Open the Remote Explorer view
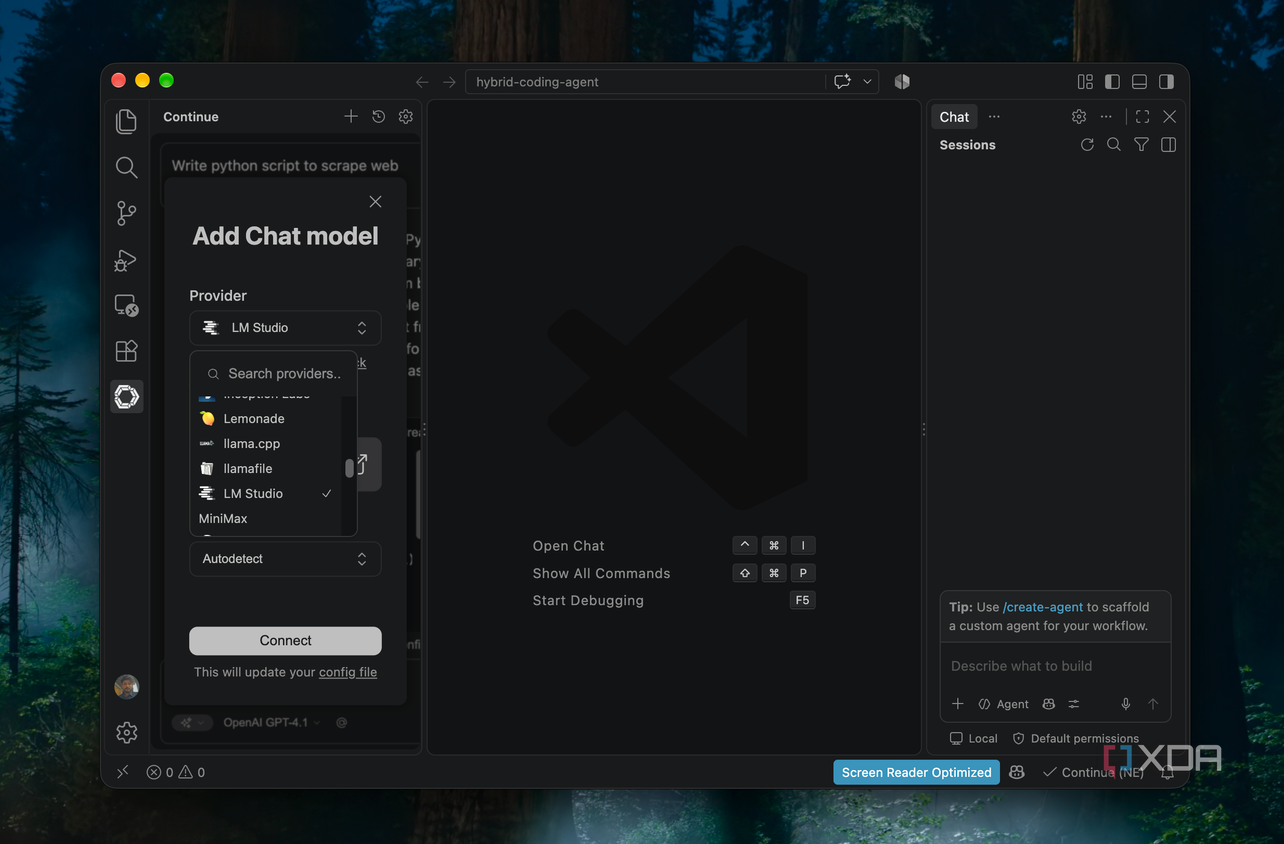The height and width of the screenshot is (844, 1284). (x=126, y=305)
